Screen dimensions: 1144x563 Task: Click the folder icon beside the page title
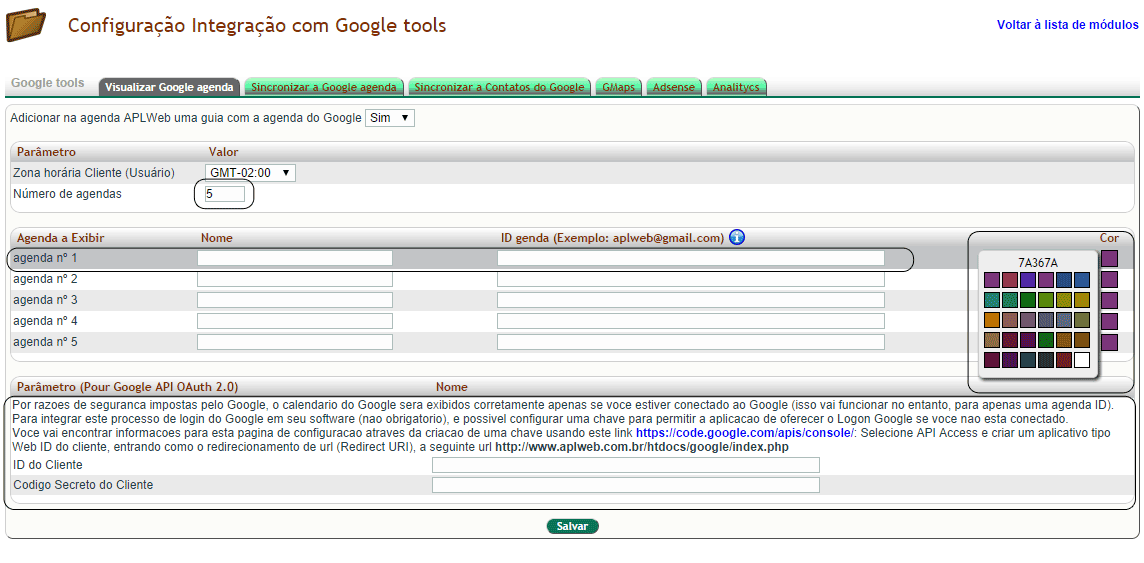(26, 24)
